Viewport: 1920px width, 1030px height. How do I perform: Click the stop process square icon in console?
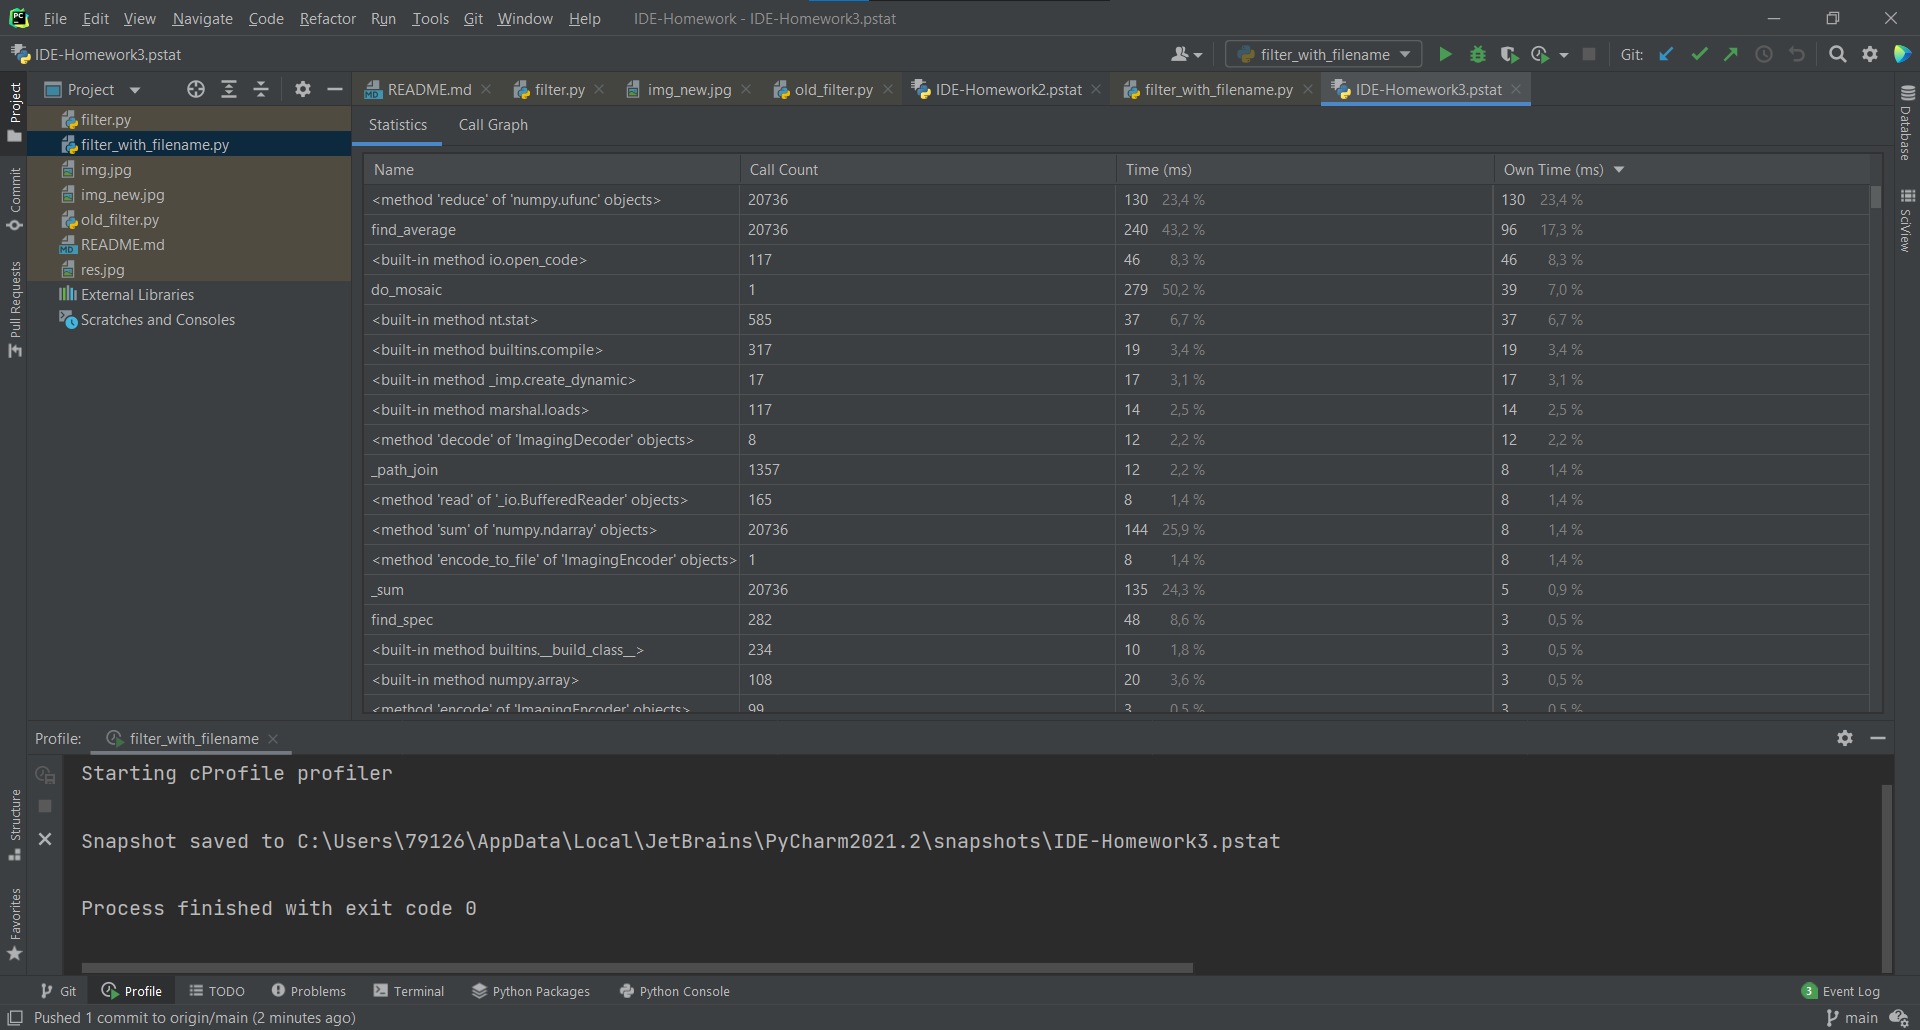(x=45, y=806)
